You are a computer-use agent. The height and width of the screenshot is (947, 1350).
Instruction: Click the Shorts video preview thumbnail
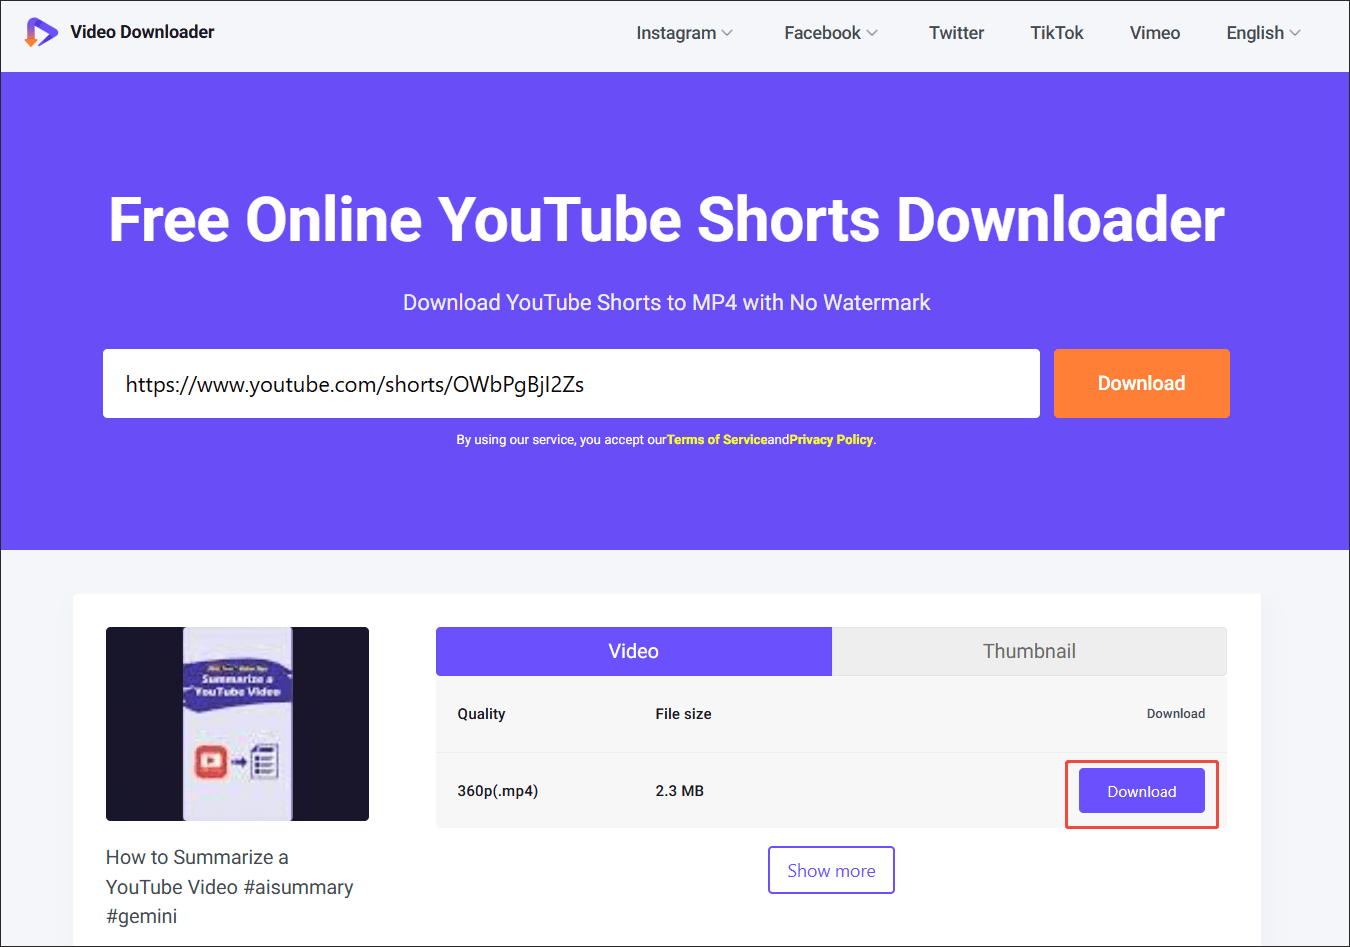click(x=237, y=724)
